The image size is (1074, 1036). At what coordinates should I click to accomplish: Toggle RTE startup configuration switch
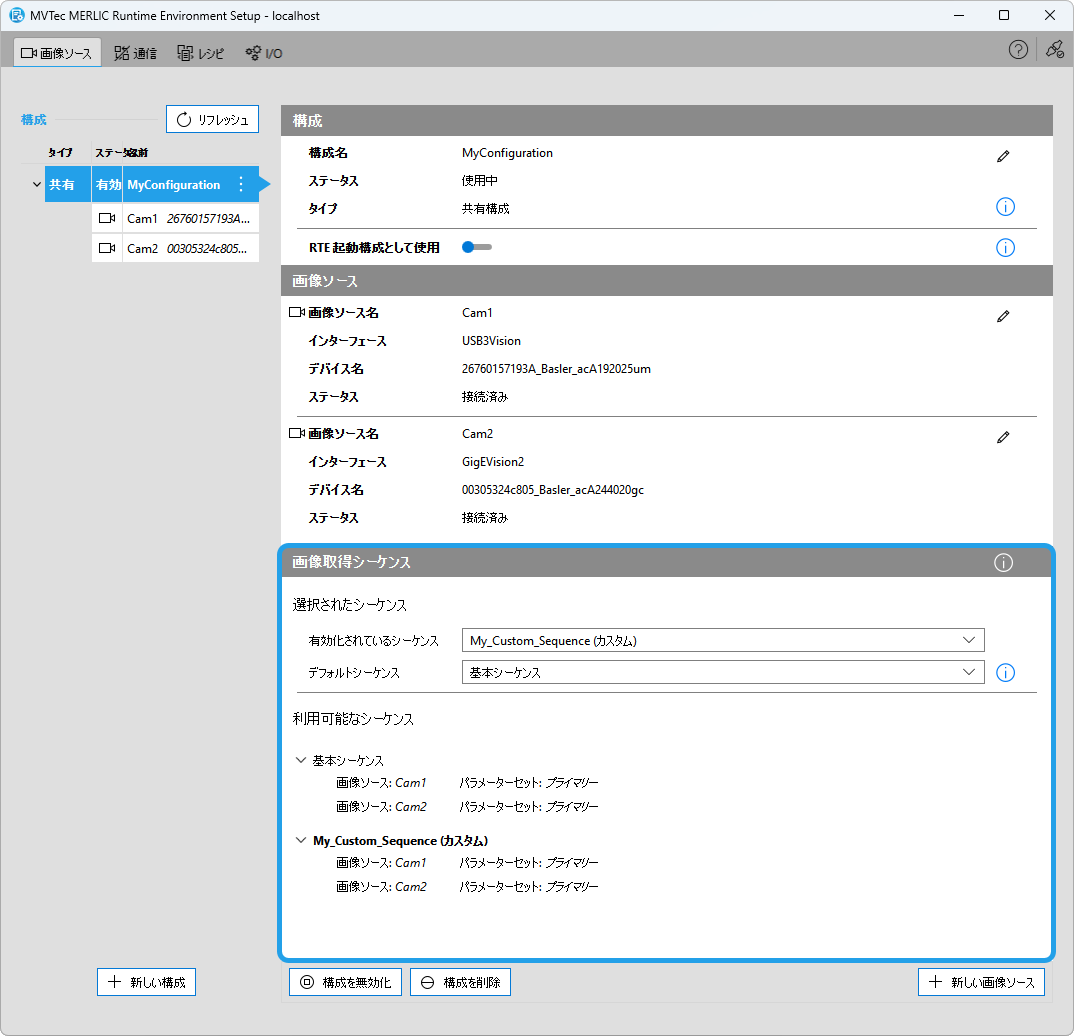(476, 247)
